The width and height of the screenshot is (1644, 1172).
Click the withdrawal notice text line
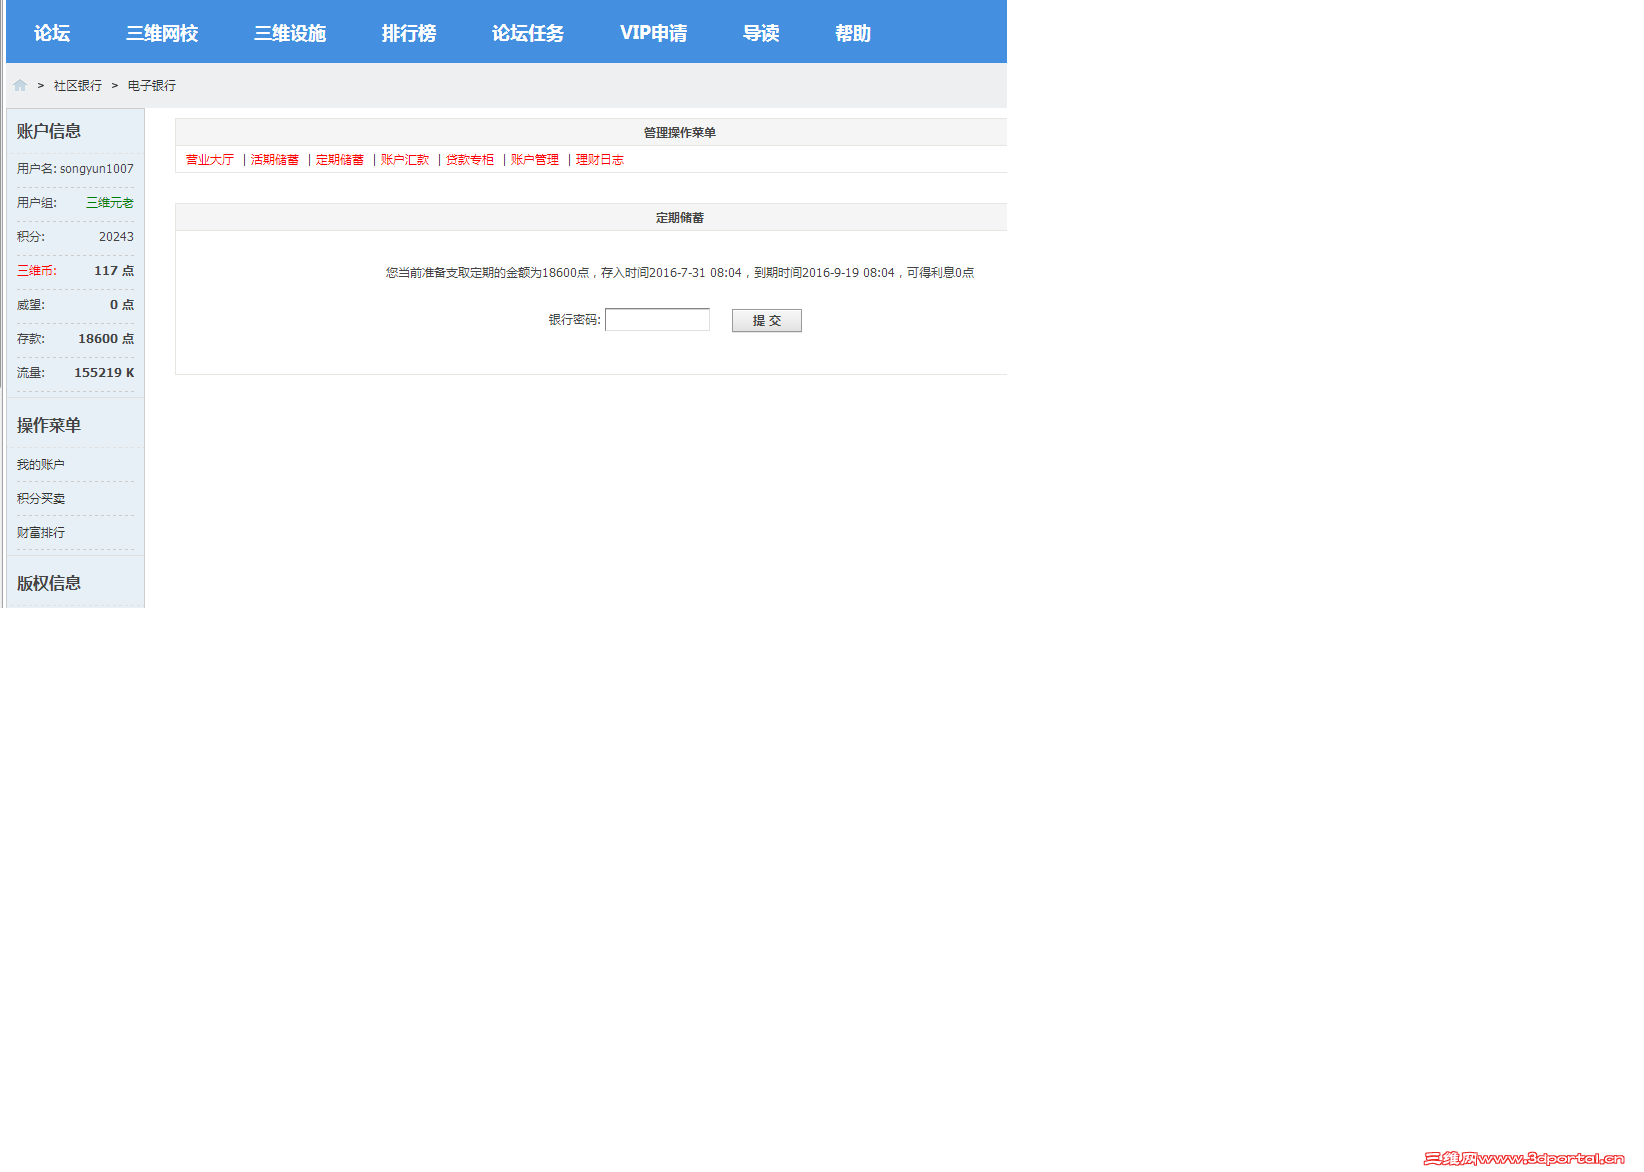tap(680, 273)
